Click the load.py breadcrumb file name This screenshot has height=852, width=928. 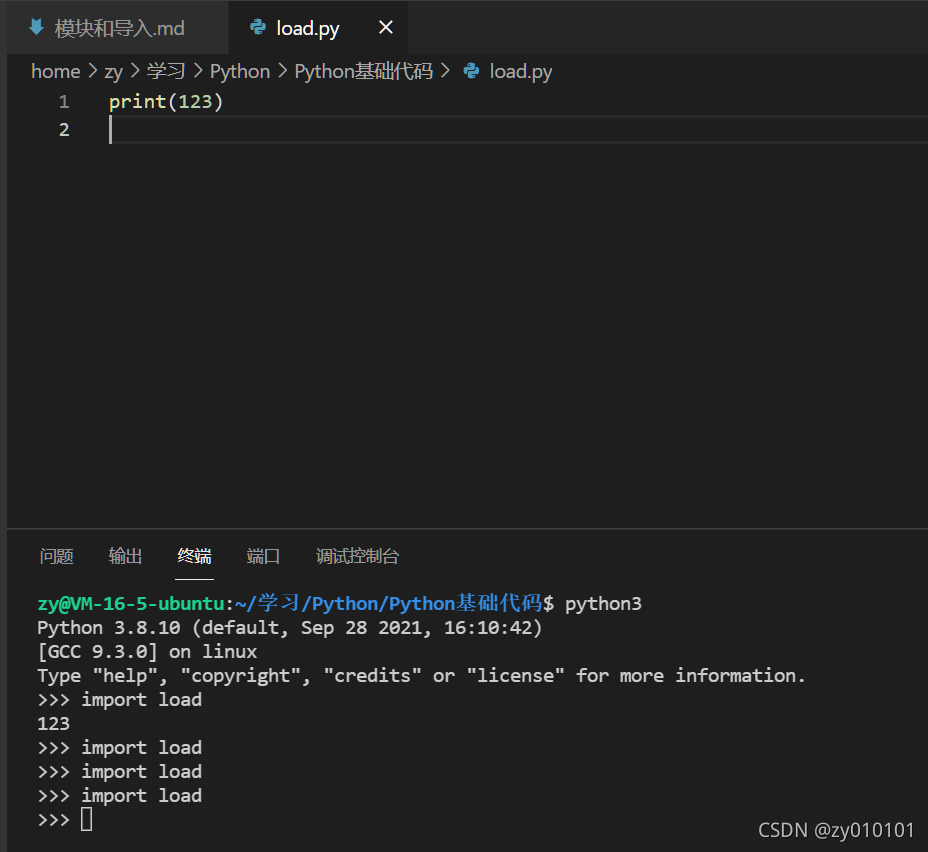(520, 71)
